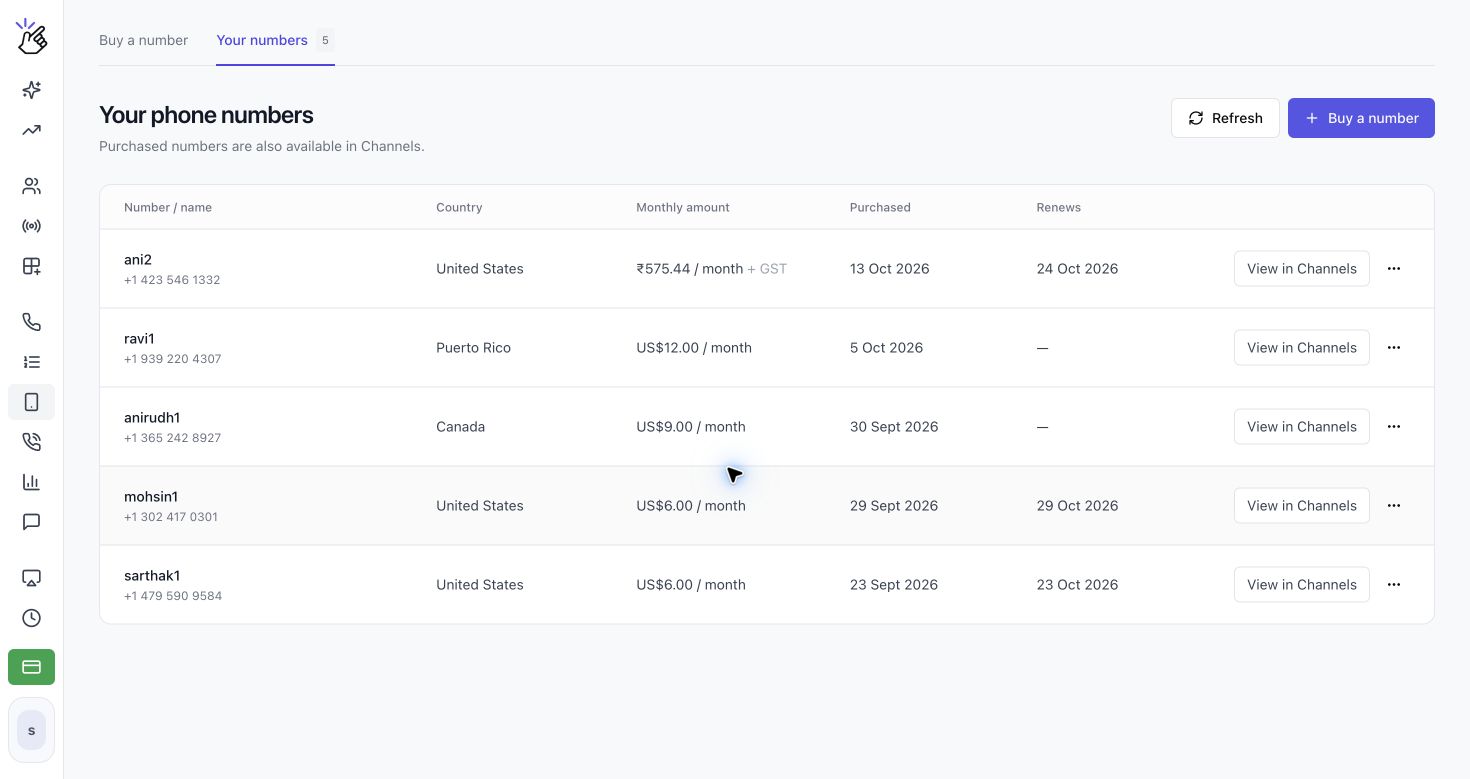Screen dimensions: 1470x779
Task: Click phone number +1 479 590 9584
Action: point(173,596)
